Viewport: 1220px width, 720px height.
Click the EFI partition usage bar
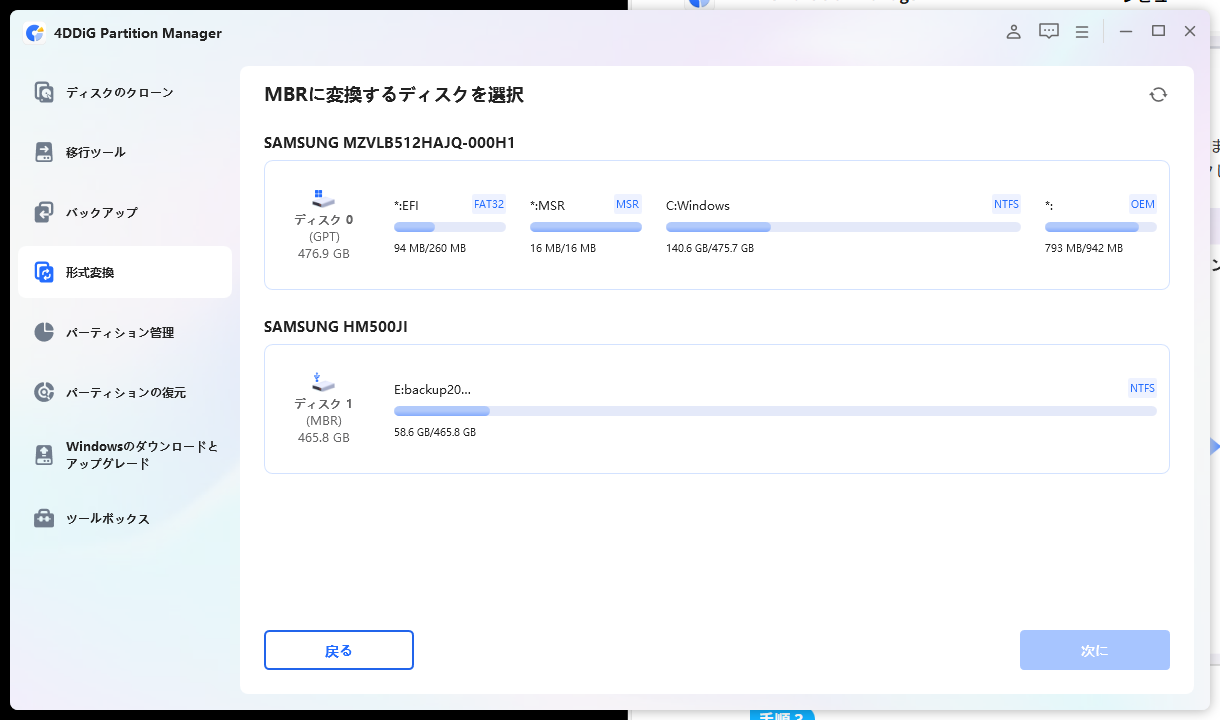click(x=450, y=227)
